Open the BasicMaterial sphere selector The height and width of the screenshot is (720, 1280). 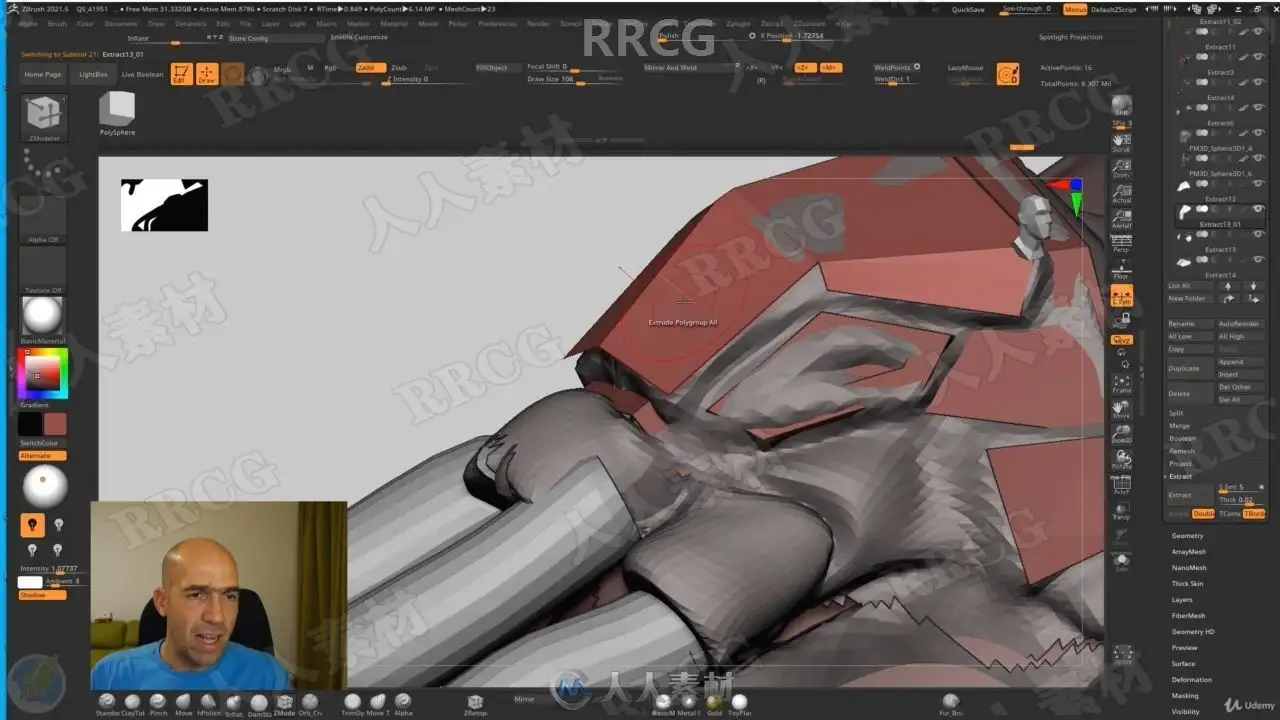(x=43, y=318)
